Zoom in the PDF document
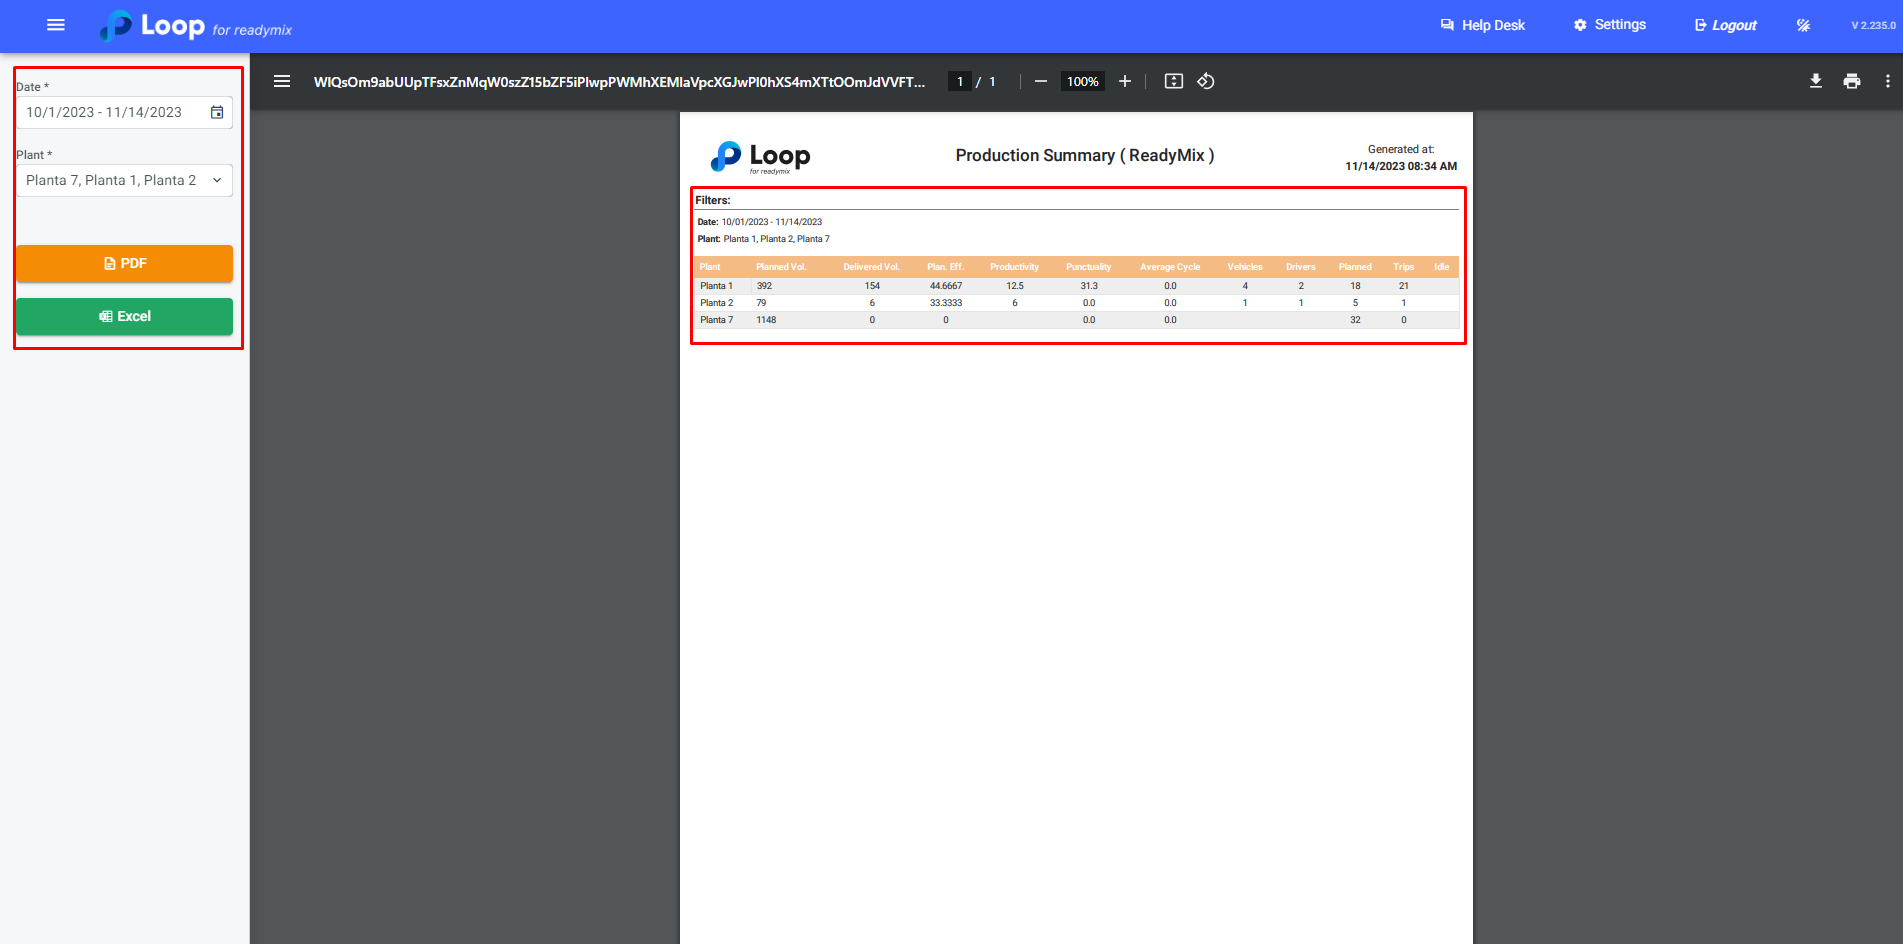 coord(1125,81)
